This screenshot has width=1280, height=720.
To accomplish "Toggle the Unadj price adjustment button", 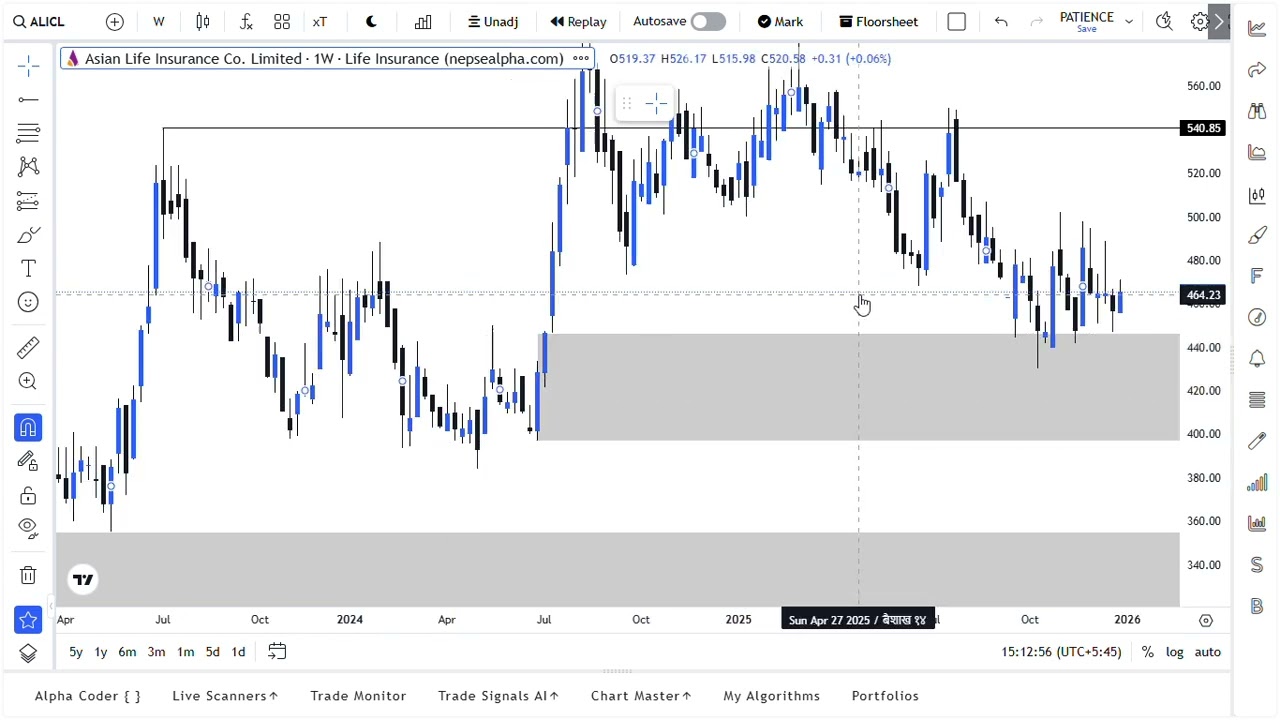I will (493, 21).
